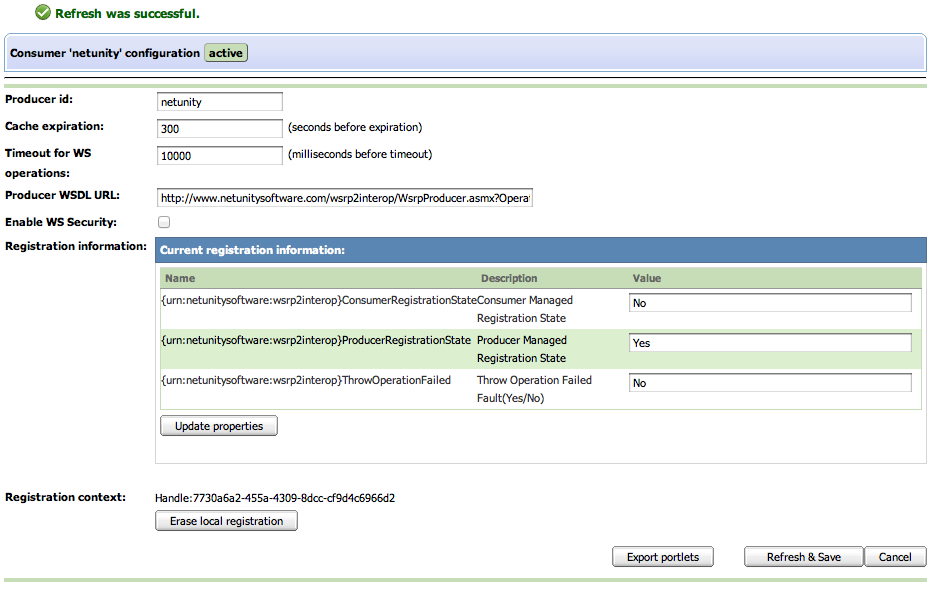Click the registration handle text
This screenshot has width=933, height=589.
tap(275, 498)
